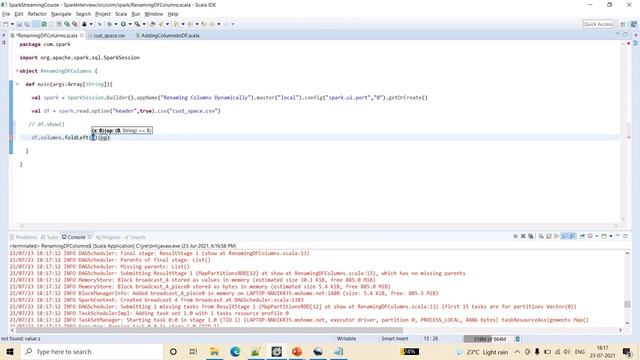Viewport: 640px width, 360px height.
Task: Select the Console view tab
Action: [76, 237]
